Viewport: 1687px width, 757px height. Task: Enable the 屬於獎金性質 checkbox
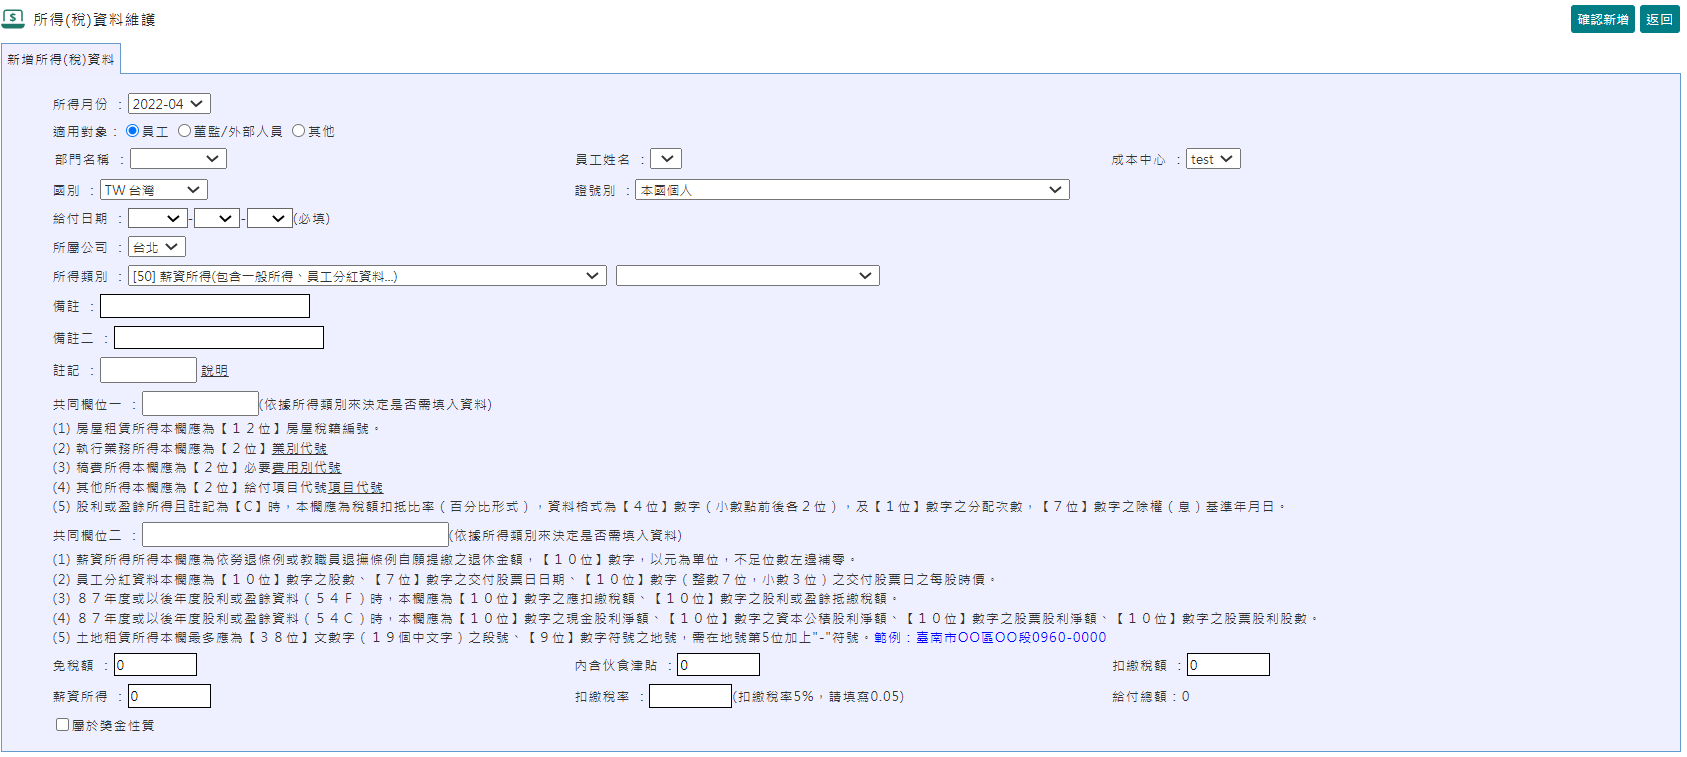(x=63, y=725)
